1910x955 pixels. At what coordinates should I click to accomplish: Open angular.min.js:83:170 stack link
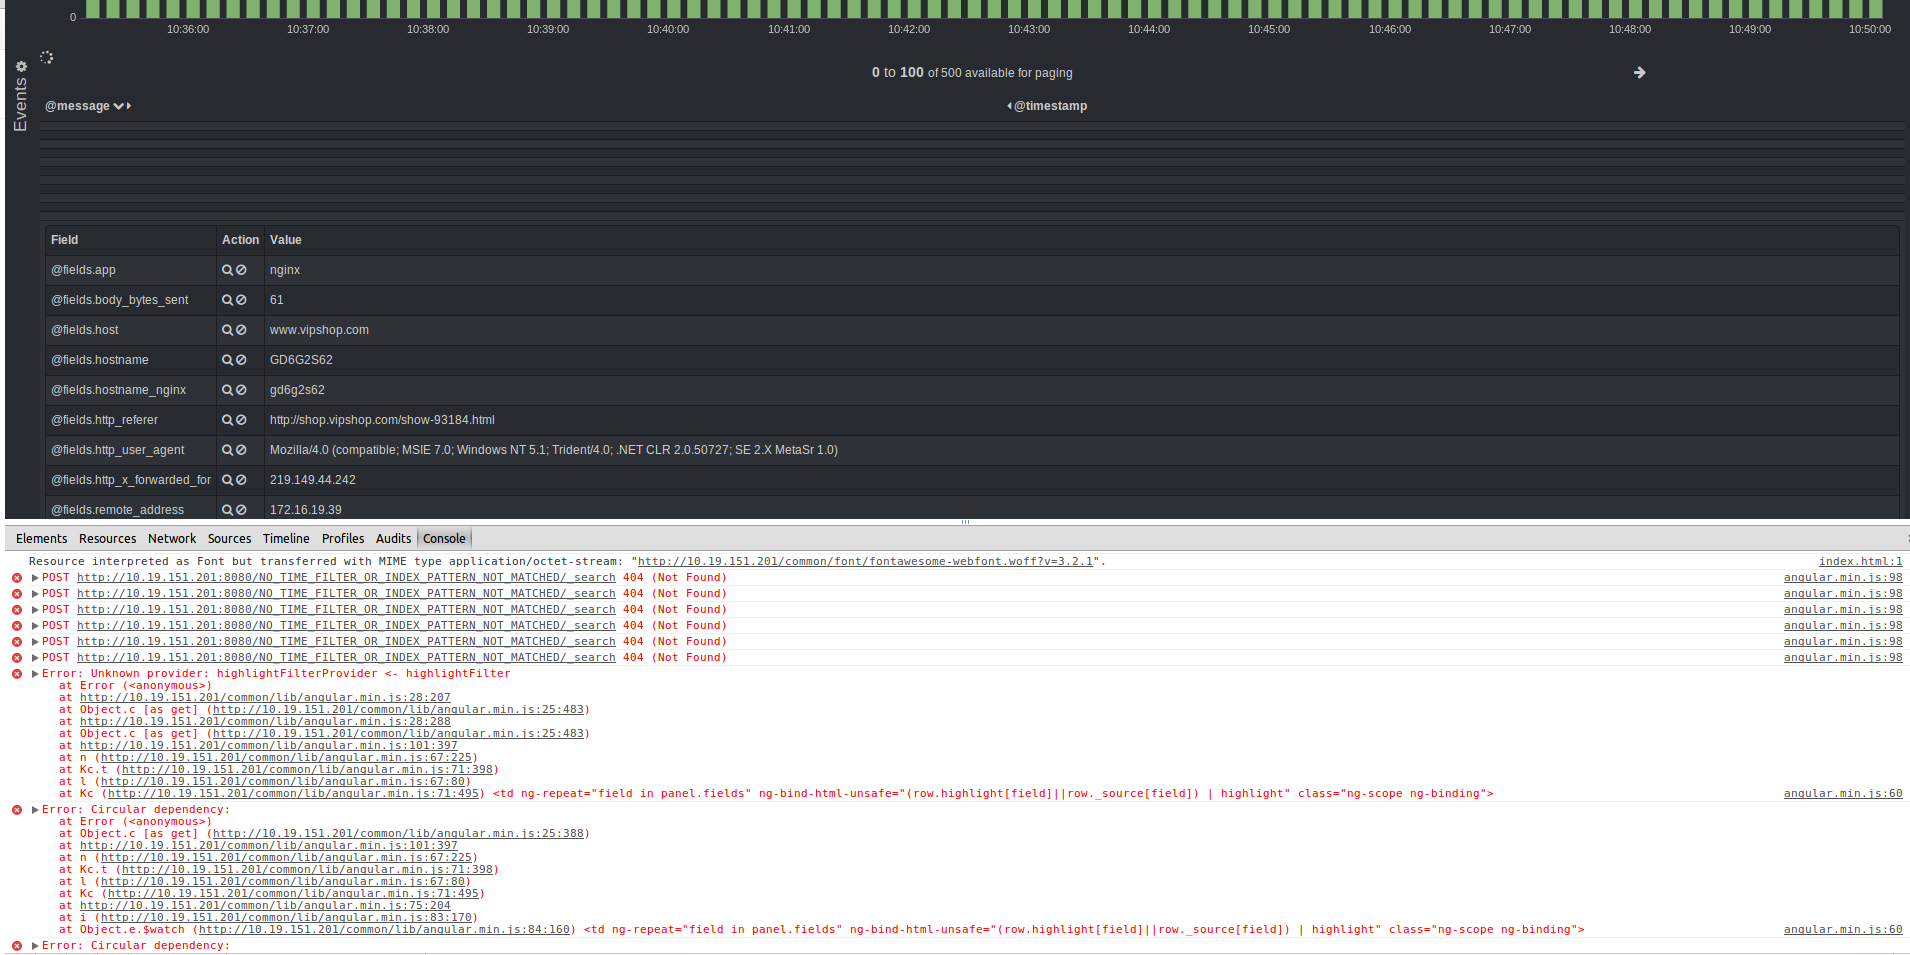(x=286, y=918)
